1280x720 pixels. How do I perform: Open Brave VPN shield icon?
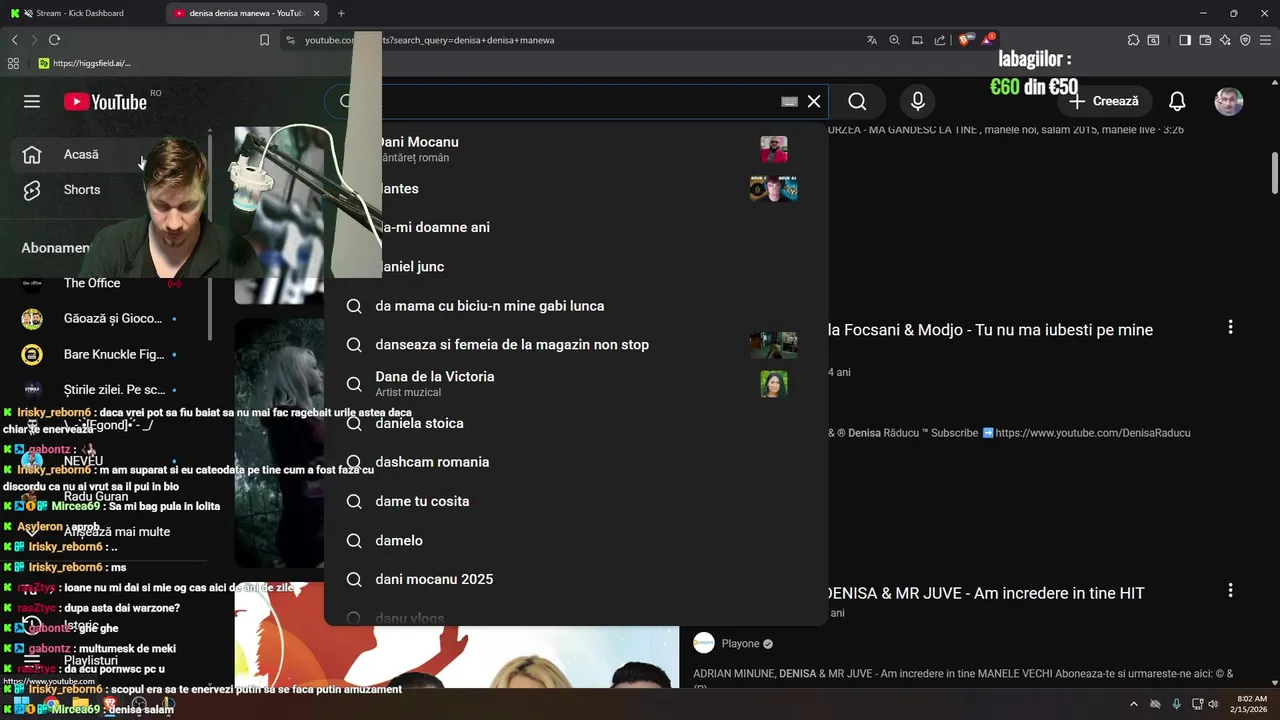(x=1245, y=40)
